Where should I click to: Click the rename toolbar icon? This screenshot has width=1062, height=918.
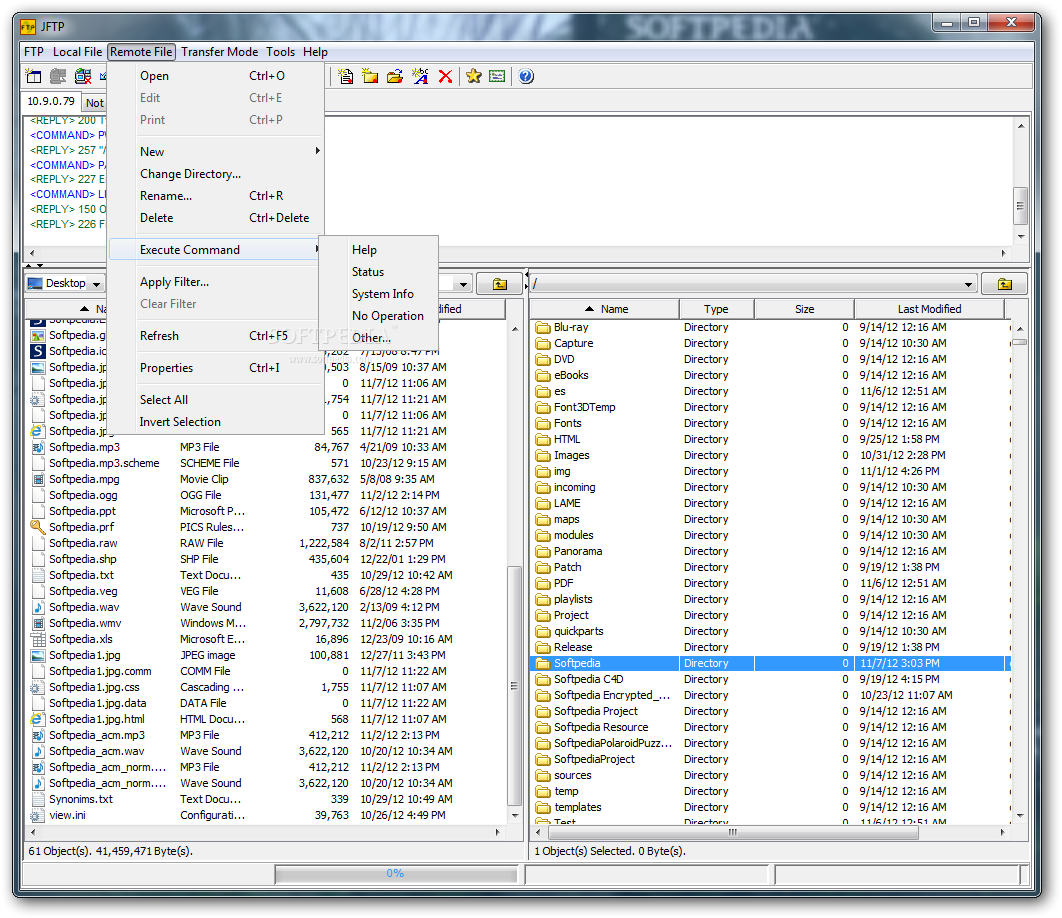pos(420,76)
